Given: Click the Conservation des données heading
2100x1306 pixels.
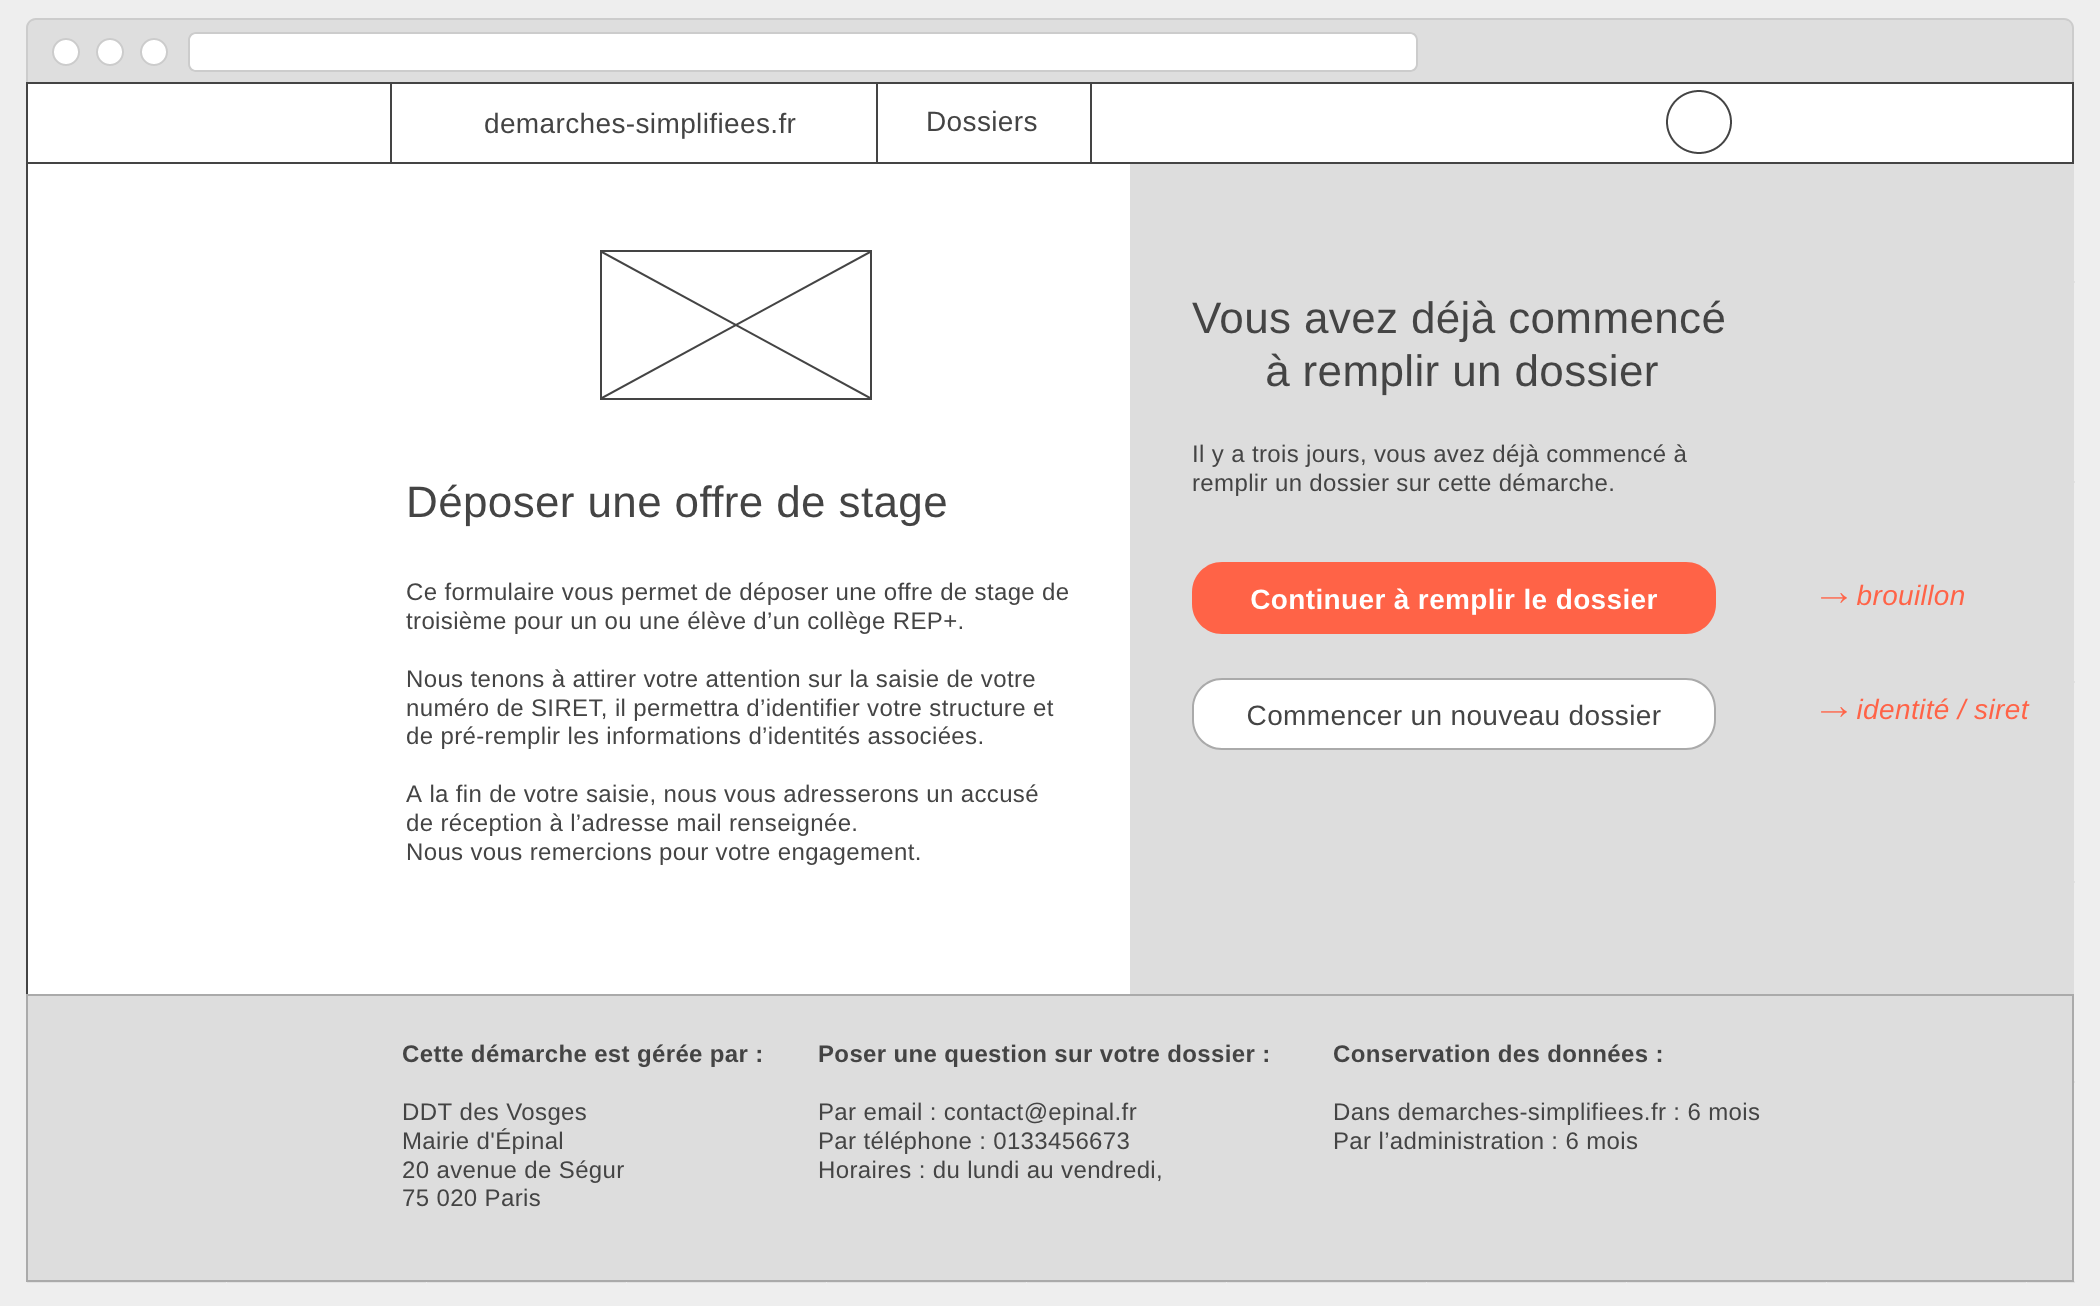Looking at the screenshot, I should (x=1496, y=1054).
